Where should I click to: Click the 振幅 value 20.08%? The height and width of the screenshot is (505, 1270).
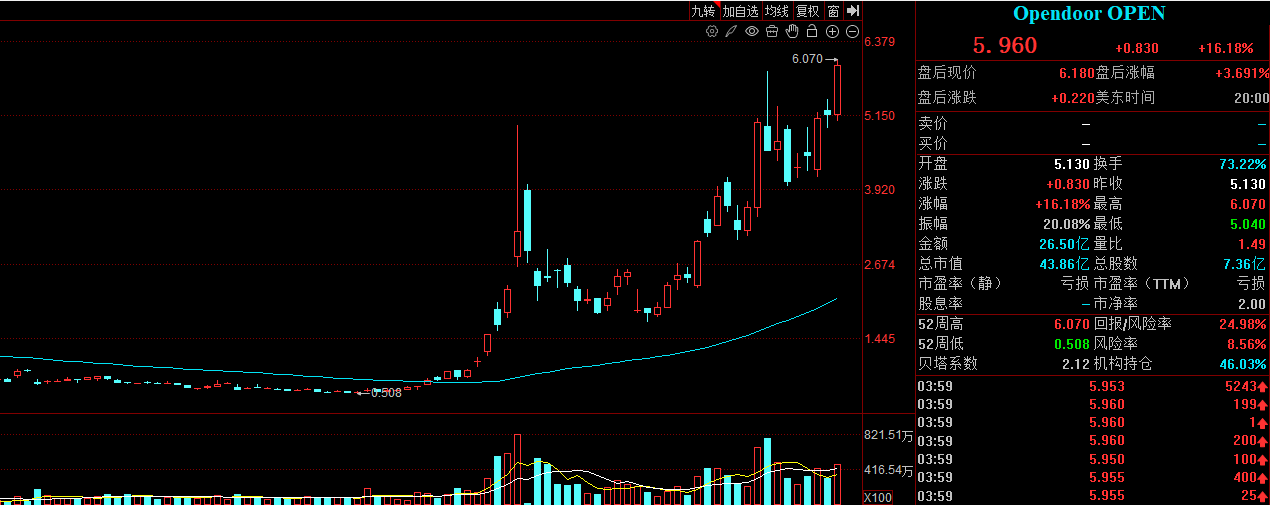[x=1065, y=224]
